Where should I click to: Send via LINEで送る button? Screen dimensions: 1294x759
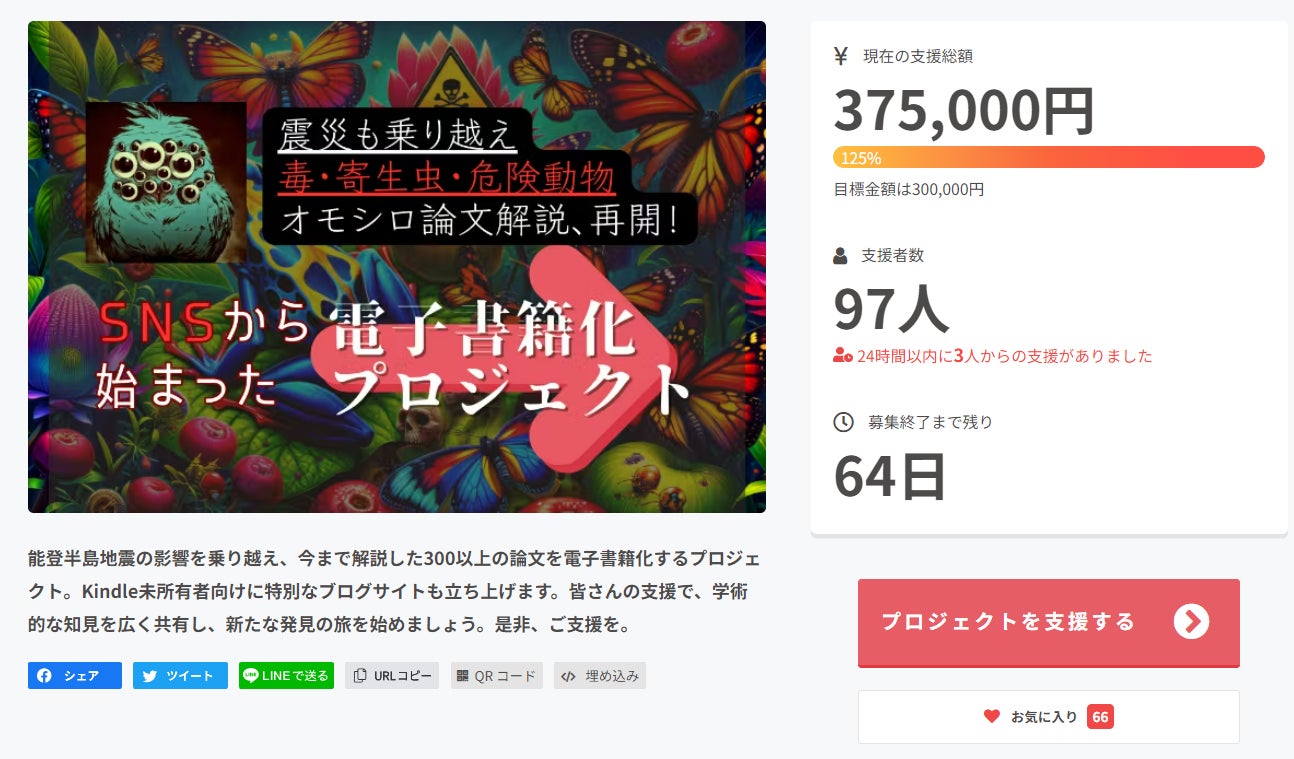(x=286, y=676)
